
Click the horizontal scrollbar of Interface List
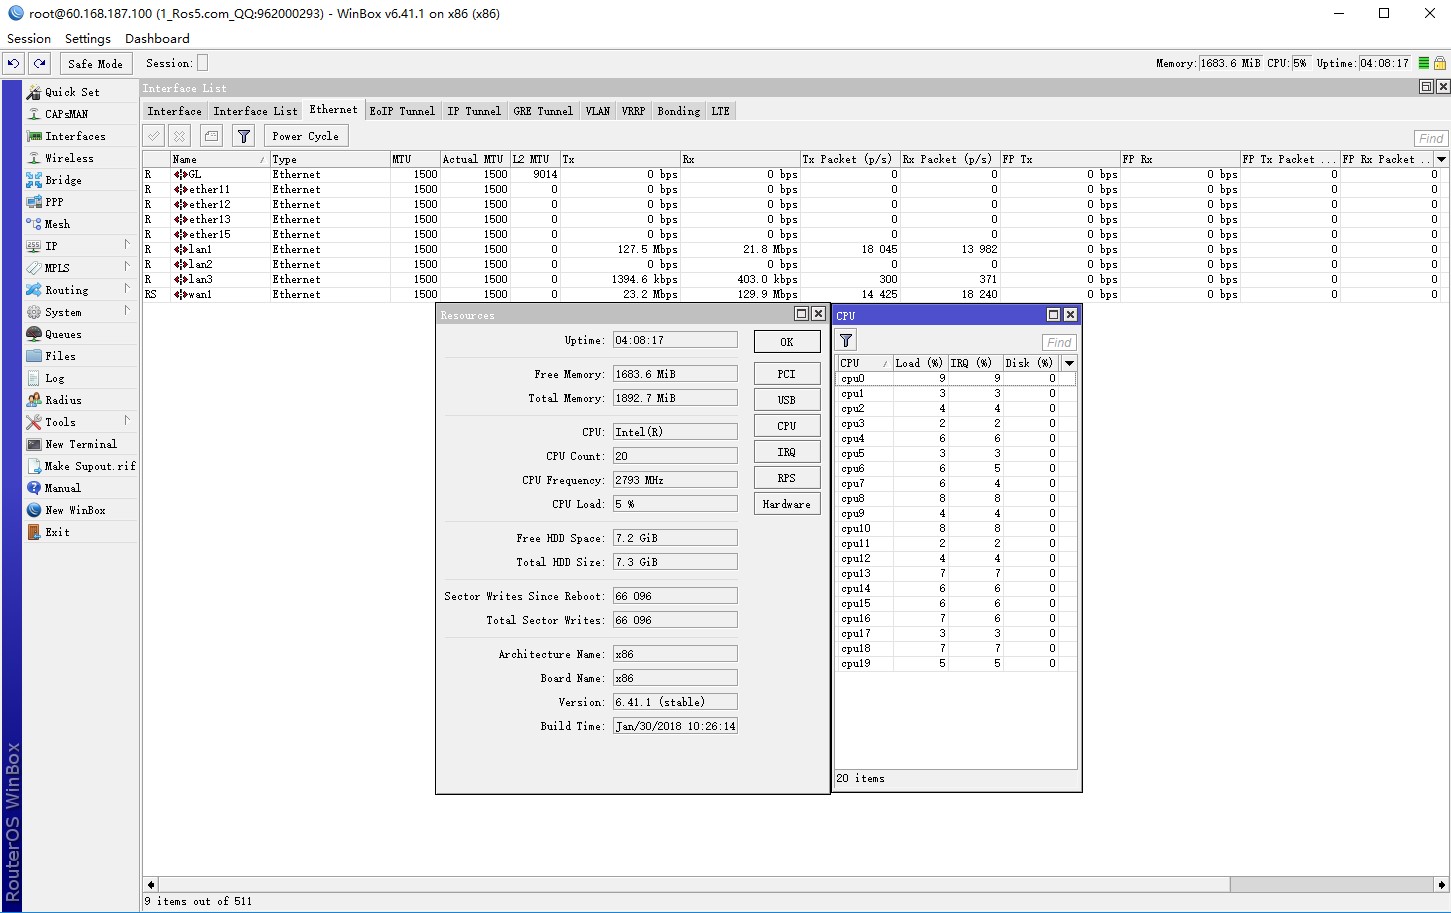click(x=693, y=884)
